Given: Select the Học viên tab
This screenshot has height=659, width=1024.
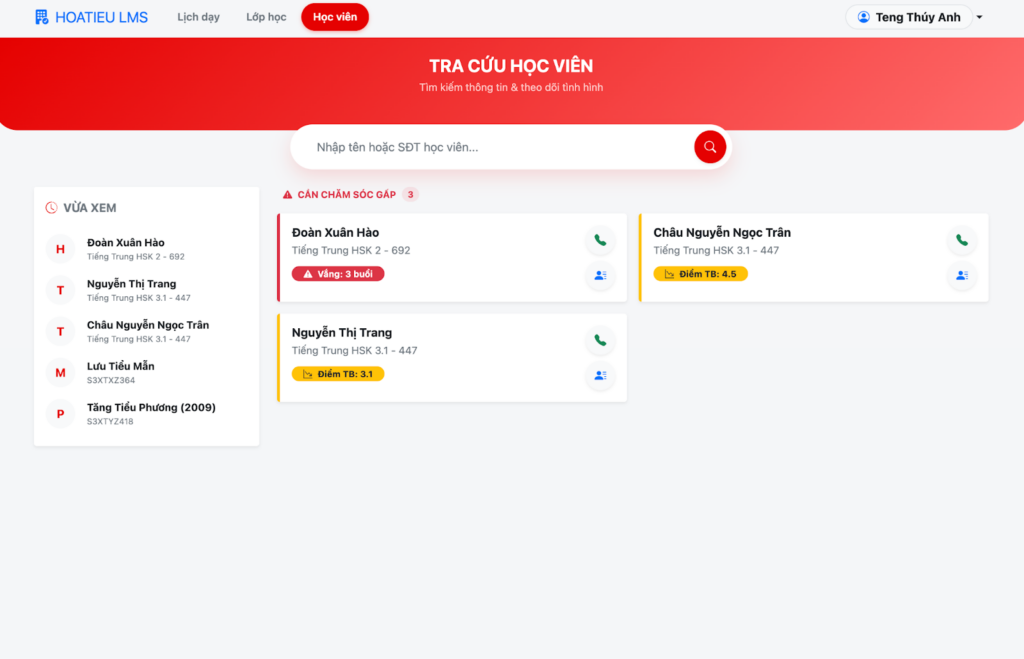Looking at the screenshot, I should click(x=335, y=17).
